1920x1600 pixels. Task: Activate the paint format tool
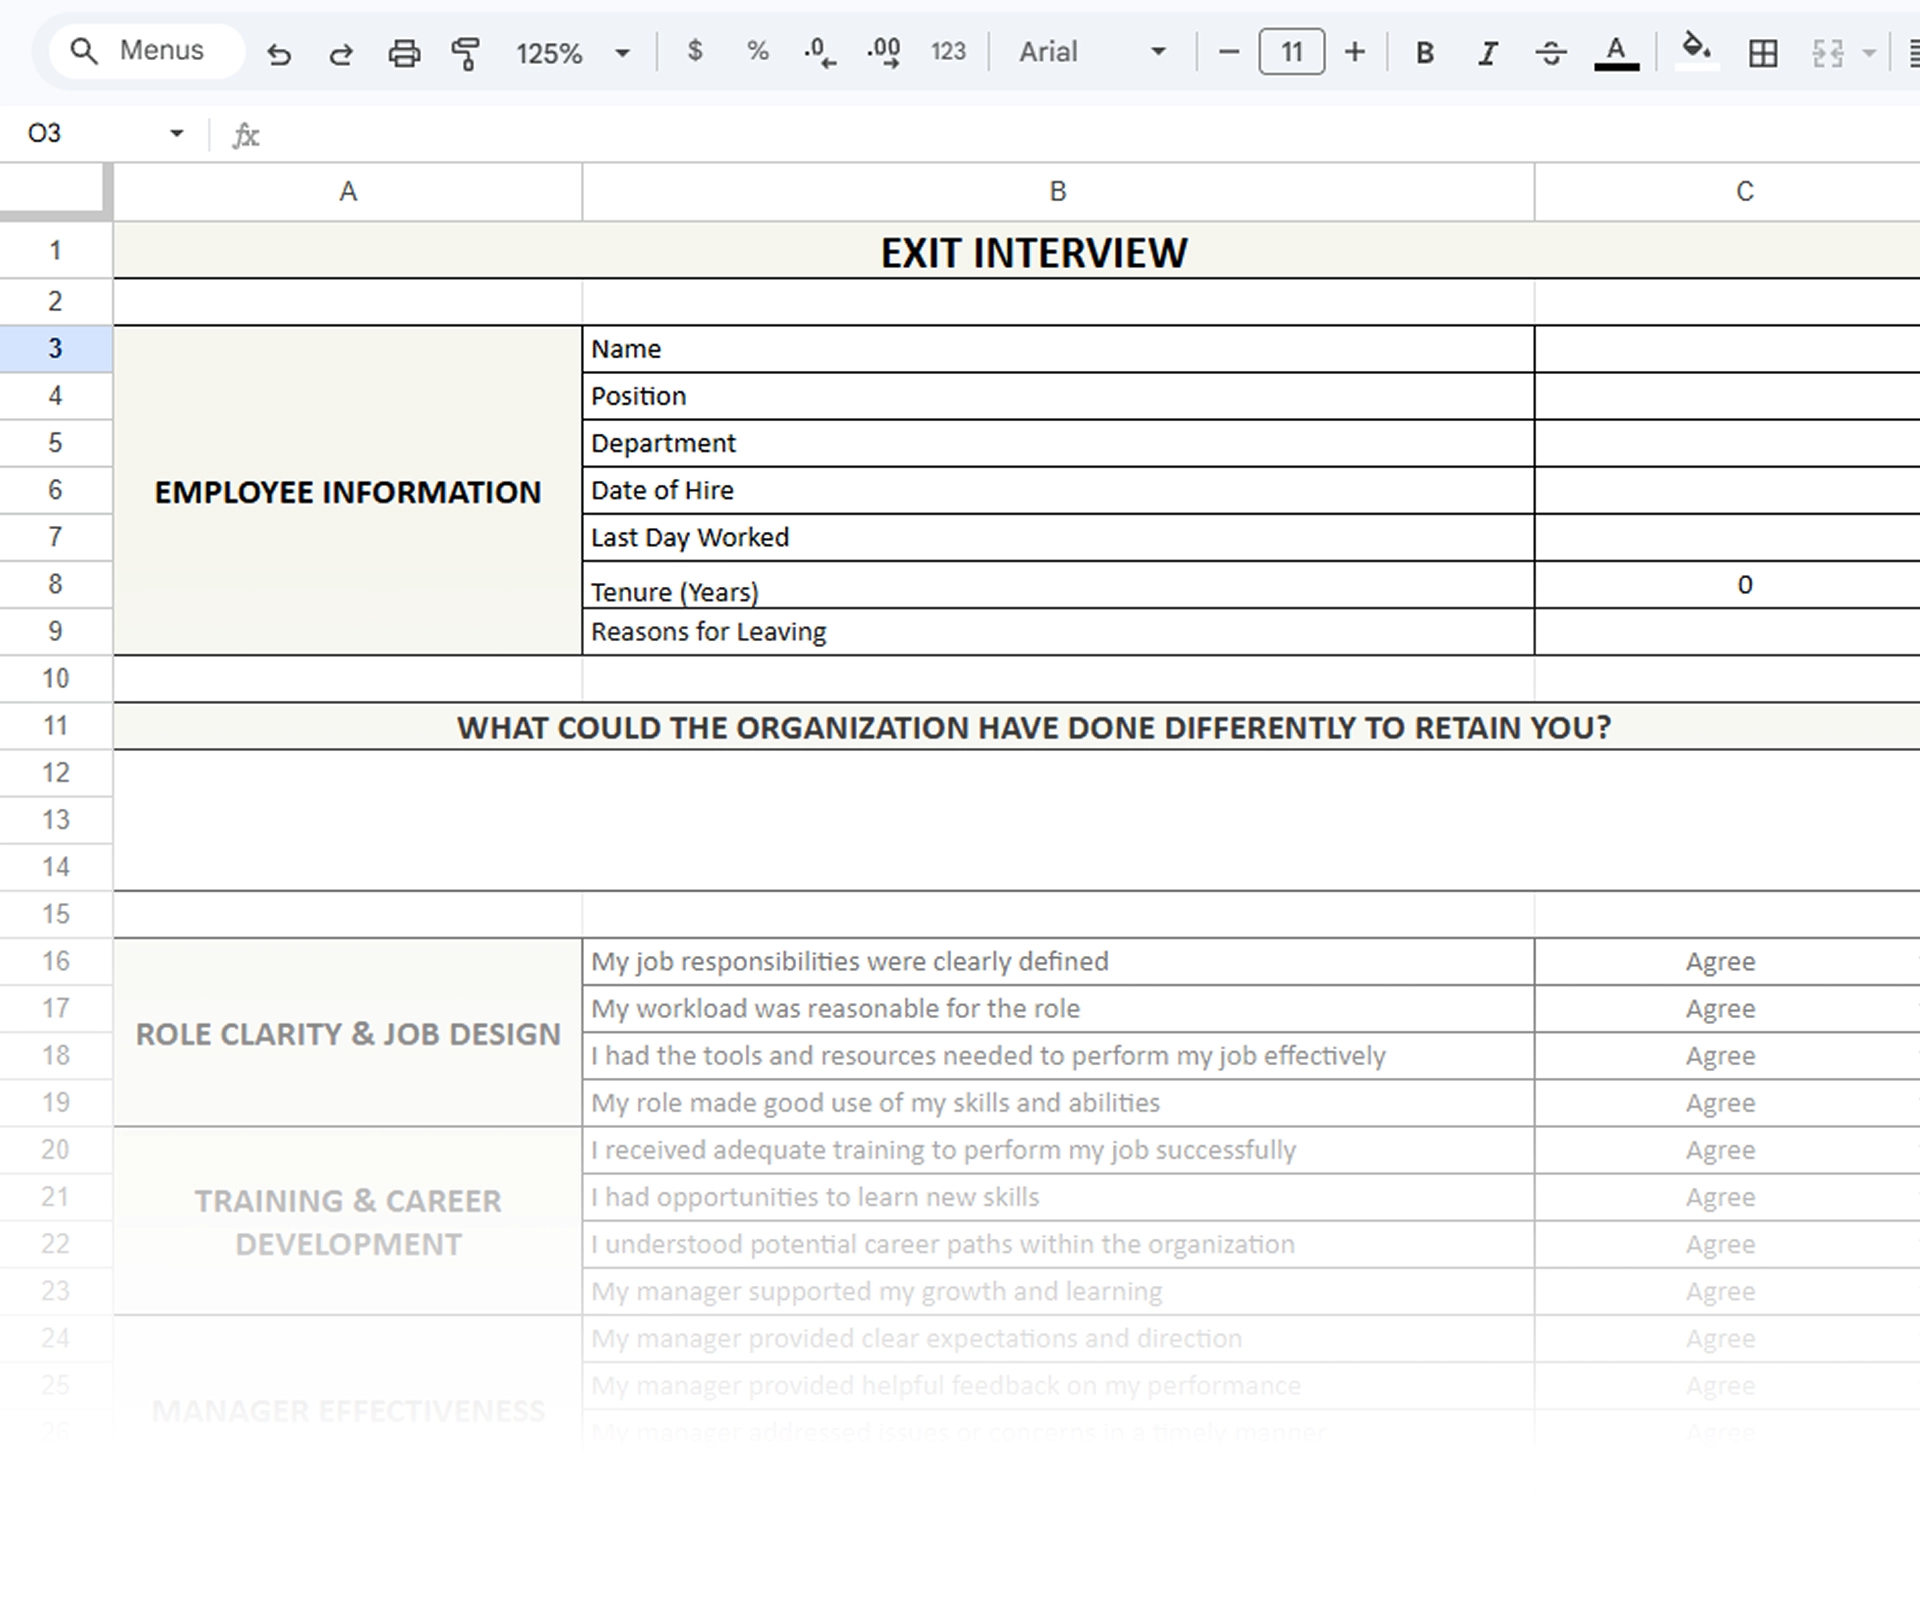(x=466, y=53)
